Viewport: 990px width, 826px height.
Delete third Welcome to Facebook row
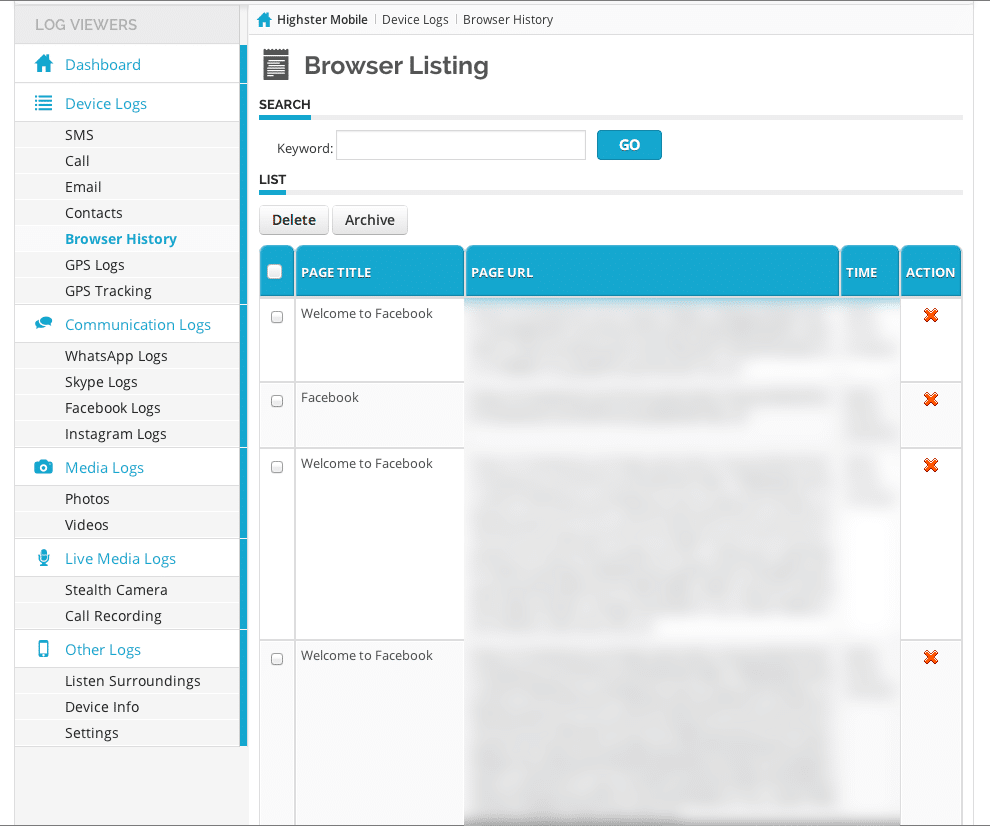[931, 657]
